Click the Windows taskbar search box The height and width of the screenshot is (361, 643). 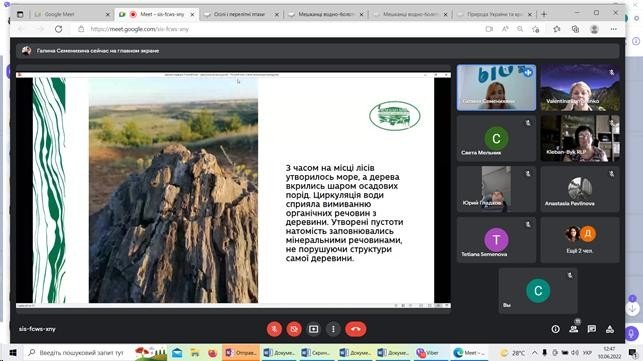tap(76, 353)
